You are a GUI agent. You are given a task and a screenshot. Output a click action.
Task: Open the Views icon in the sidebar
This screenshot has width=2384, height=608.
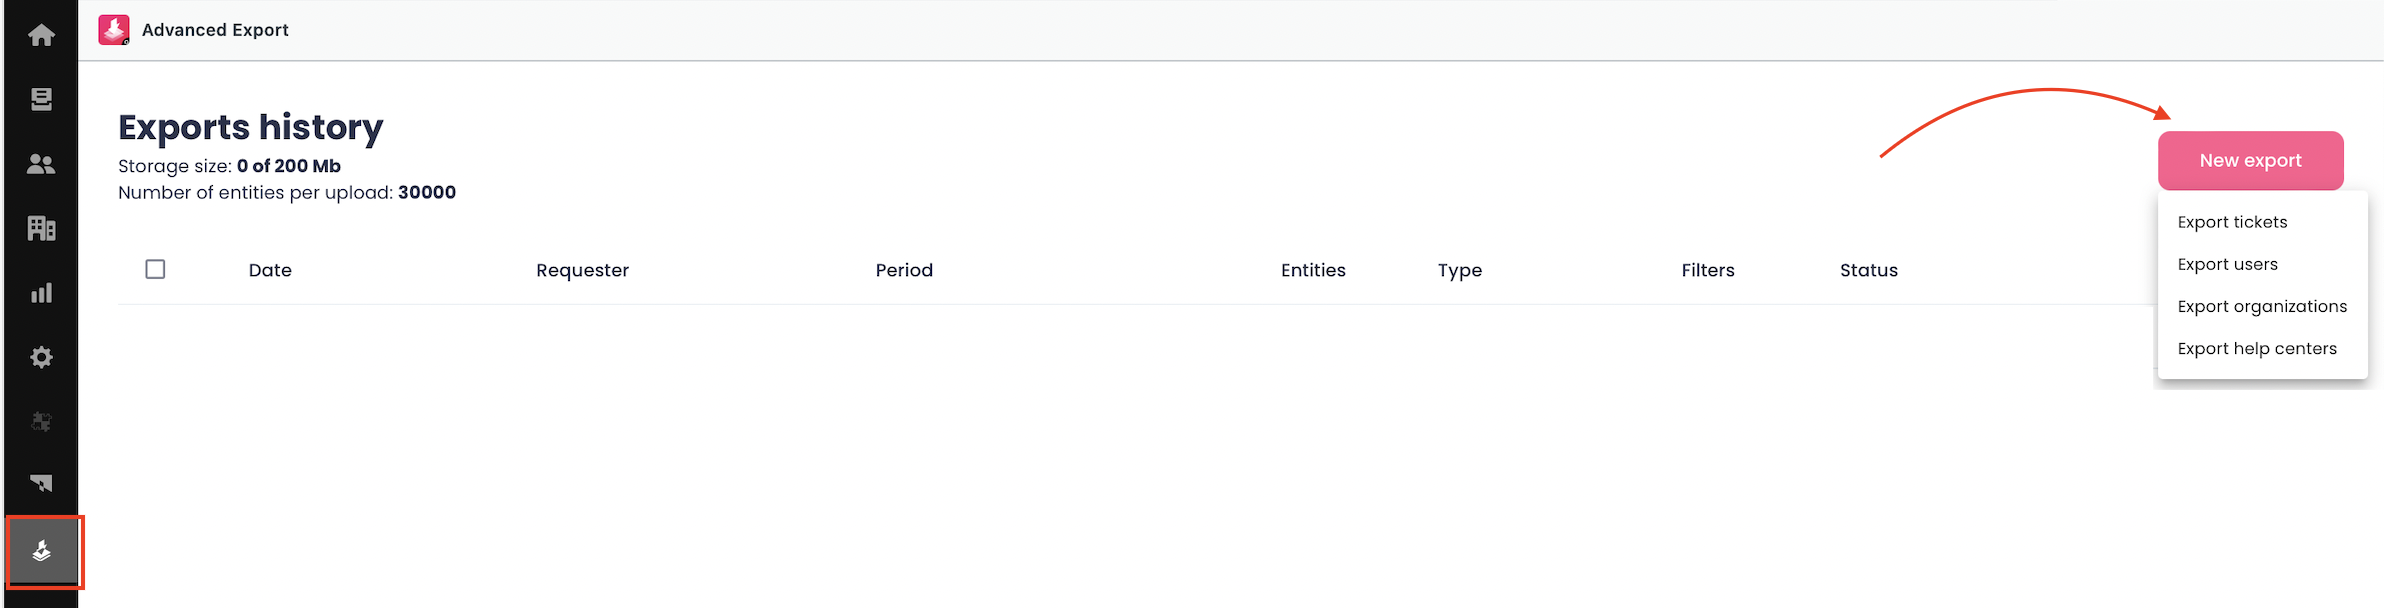coord(41,99)
